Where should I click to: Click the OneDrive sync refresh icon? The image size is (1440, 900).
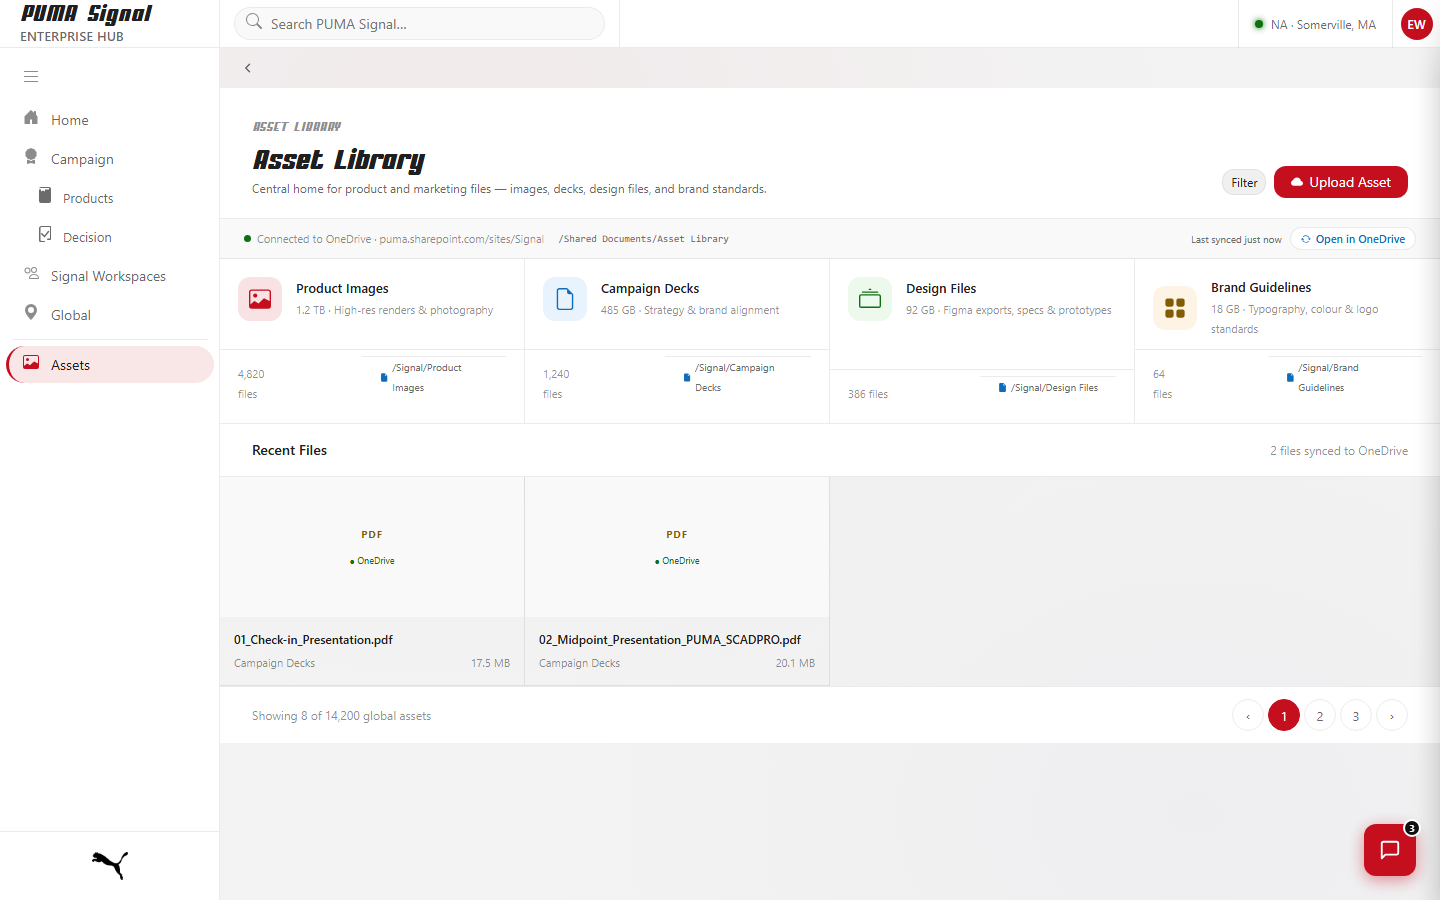pos(1306,239)
